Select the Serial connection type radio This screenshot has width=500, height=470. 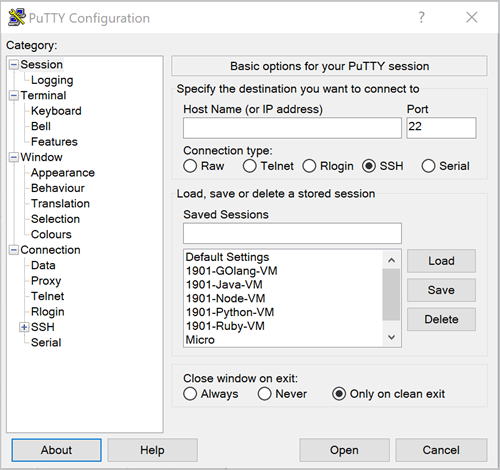428,166
